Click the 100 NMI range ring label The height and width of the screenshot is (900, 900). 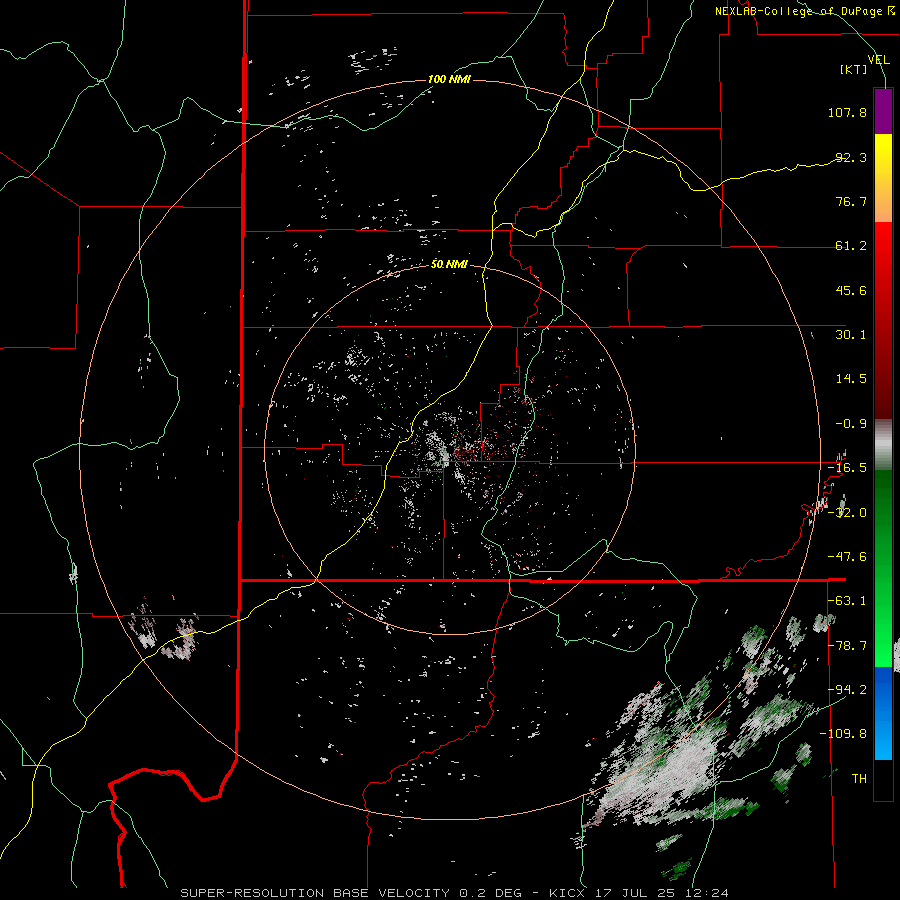pyautogui.click(x=449, y=79)
